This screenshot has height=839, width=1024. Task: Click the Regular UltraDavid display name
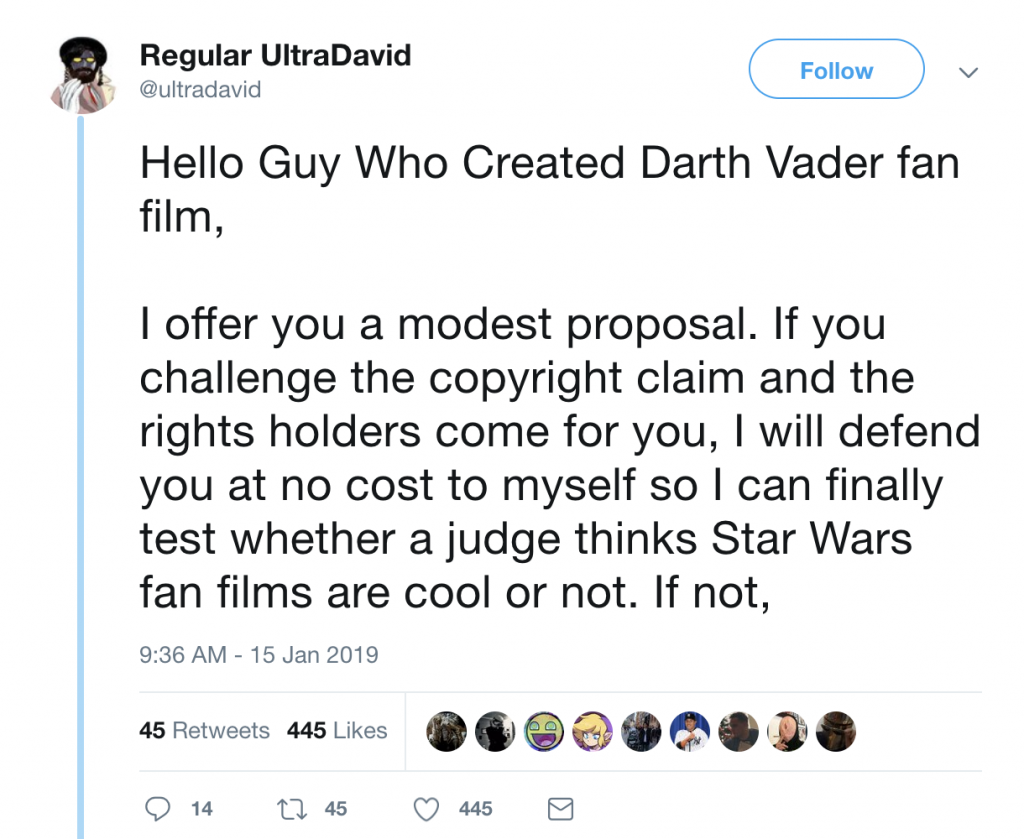(x=275, y=55)
